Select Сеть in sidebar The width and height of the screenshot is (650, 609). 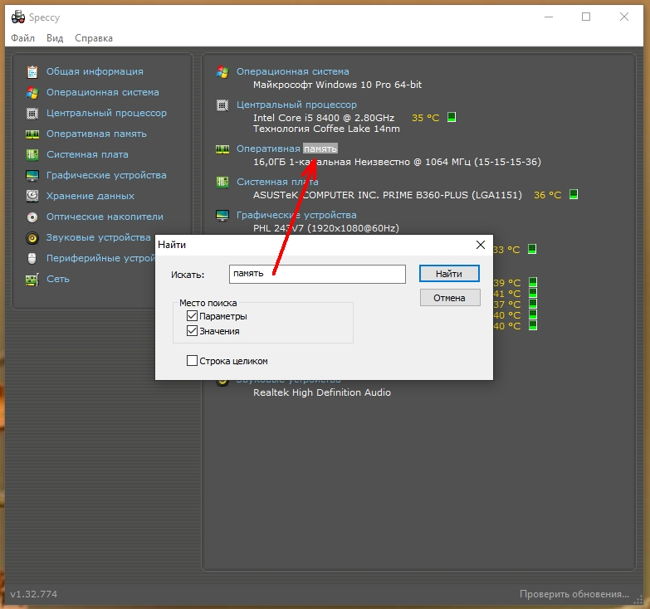58,279
